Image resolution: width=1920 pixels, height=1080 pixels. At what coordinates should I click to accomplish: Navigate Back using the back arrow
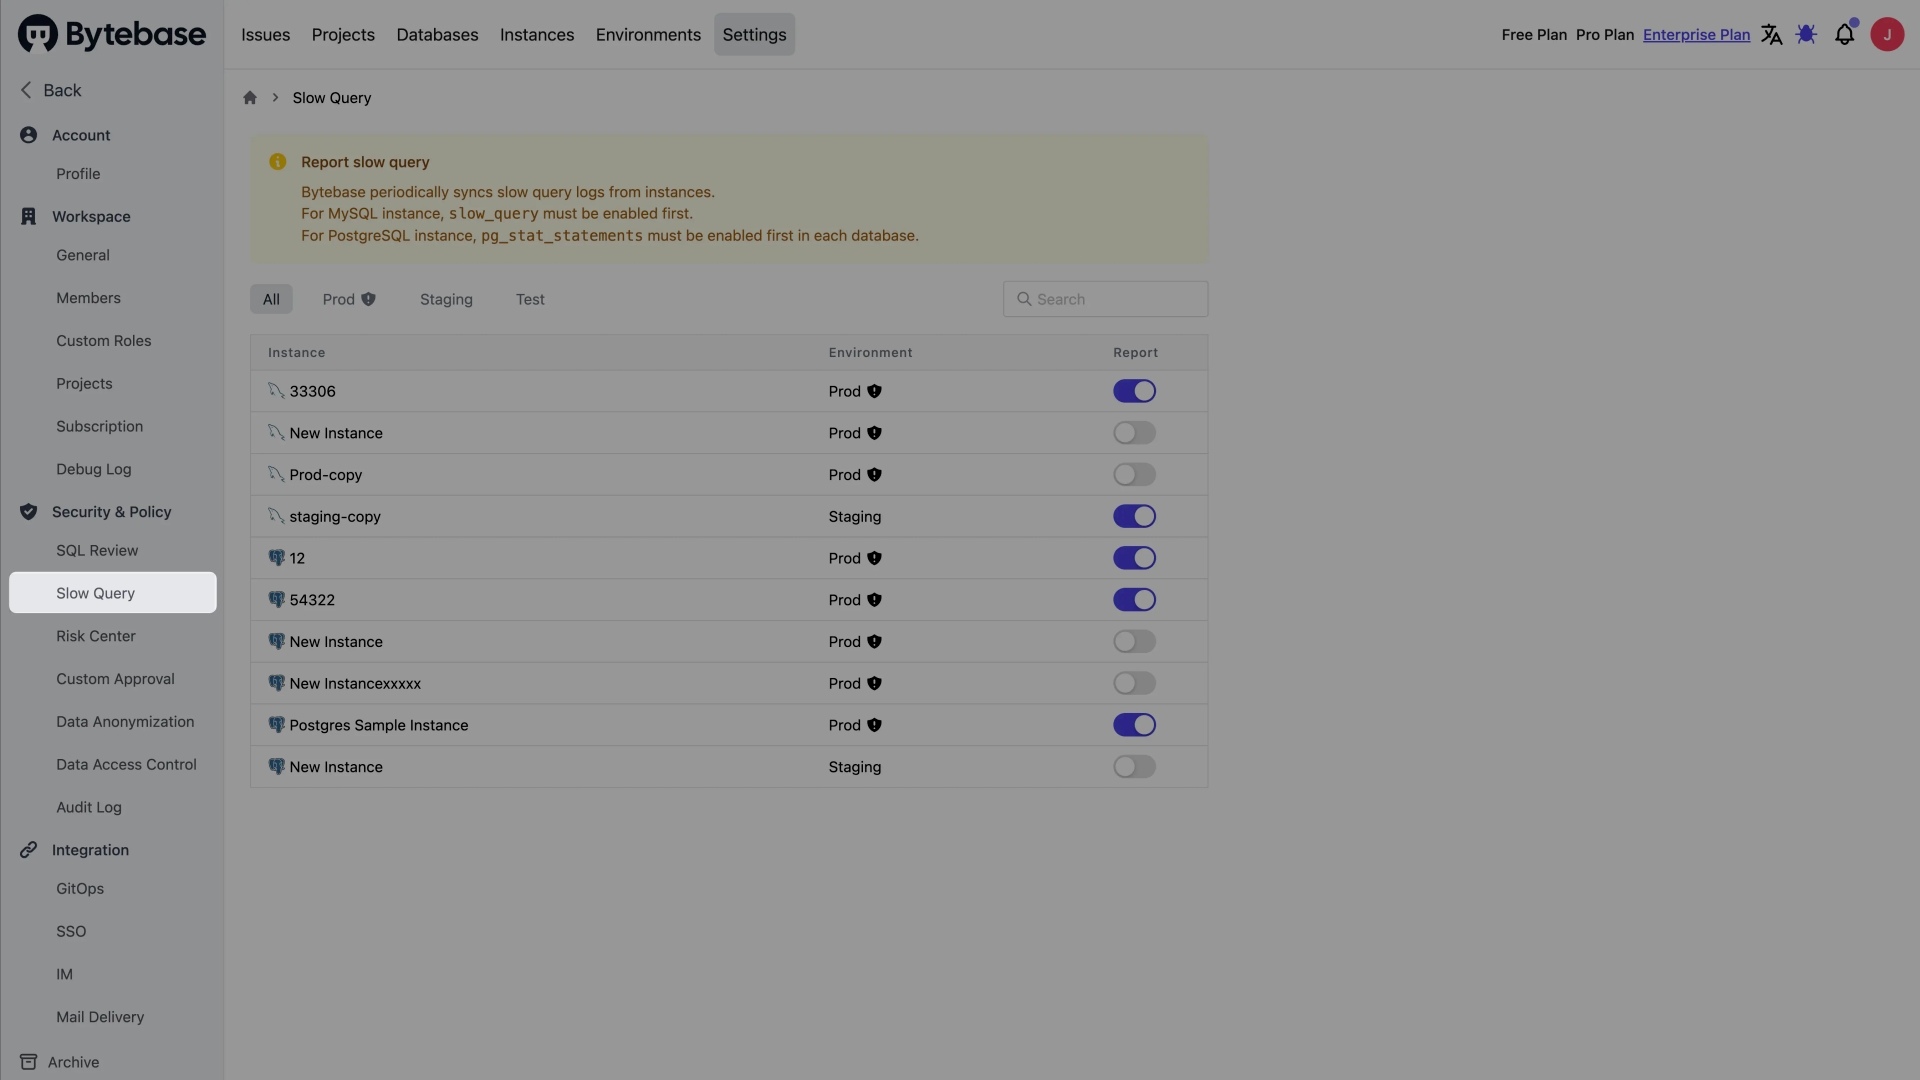point(26,88)
